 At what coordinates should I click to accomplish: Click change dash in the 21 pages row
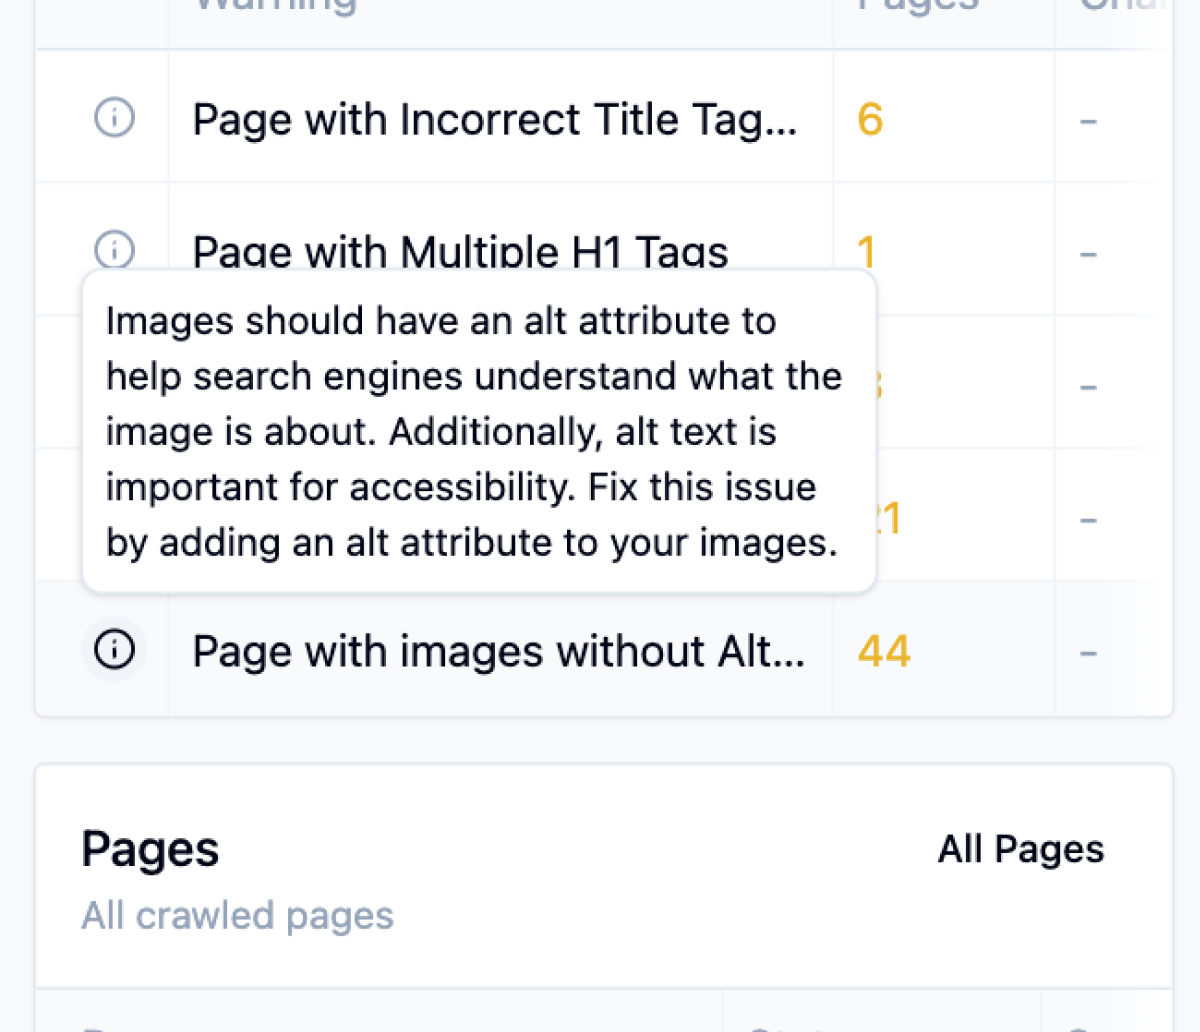pyautogui.click(x=1088, y=520)
